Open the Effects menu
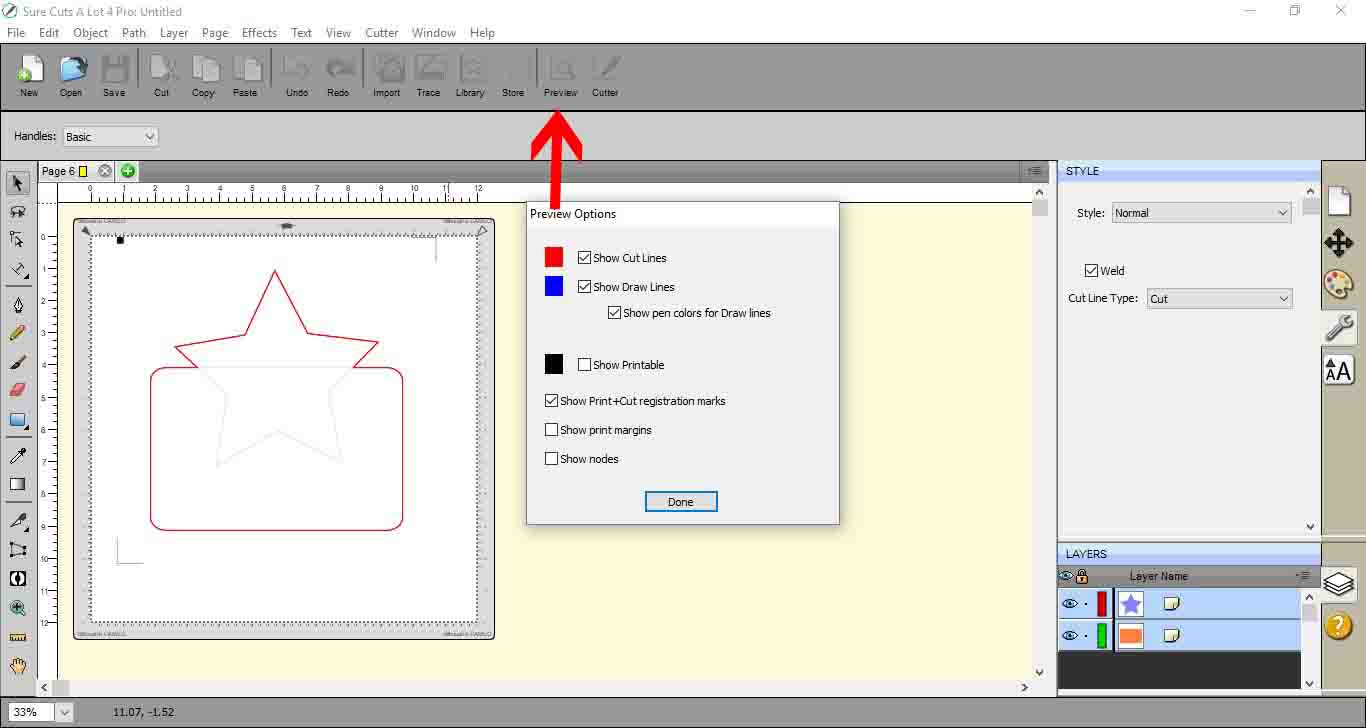This screenshot has width=1366, height=728. [x=259, y=32]
